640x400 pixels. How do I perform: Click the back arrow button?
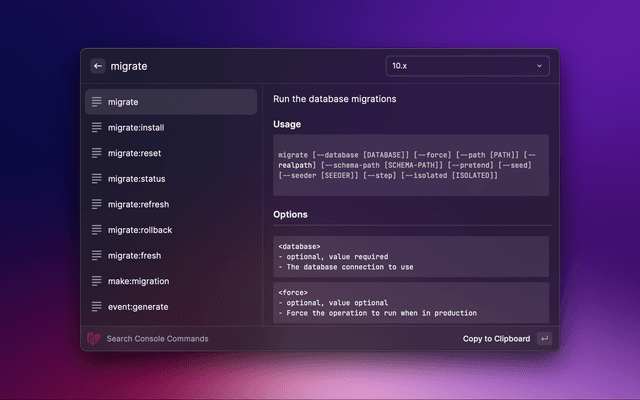click(x=98, y=66)
